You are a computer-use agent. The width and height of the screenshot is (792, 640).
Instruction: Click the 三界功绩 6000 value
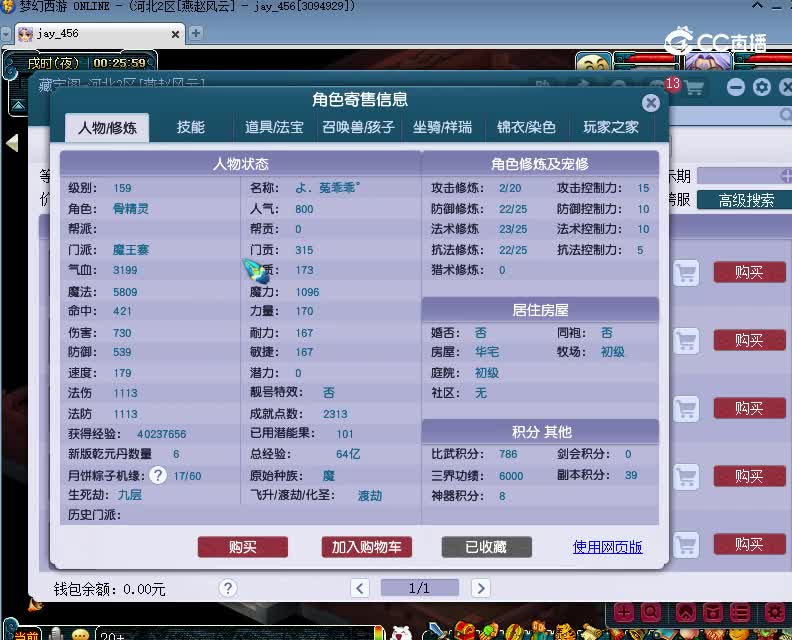pos(511,476)
